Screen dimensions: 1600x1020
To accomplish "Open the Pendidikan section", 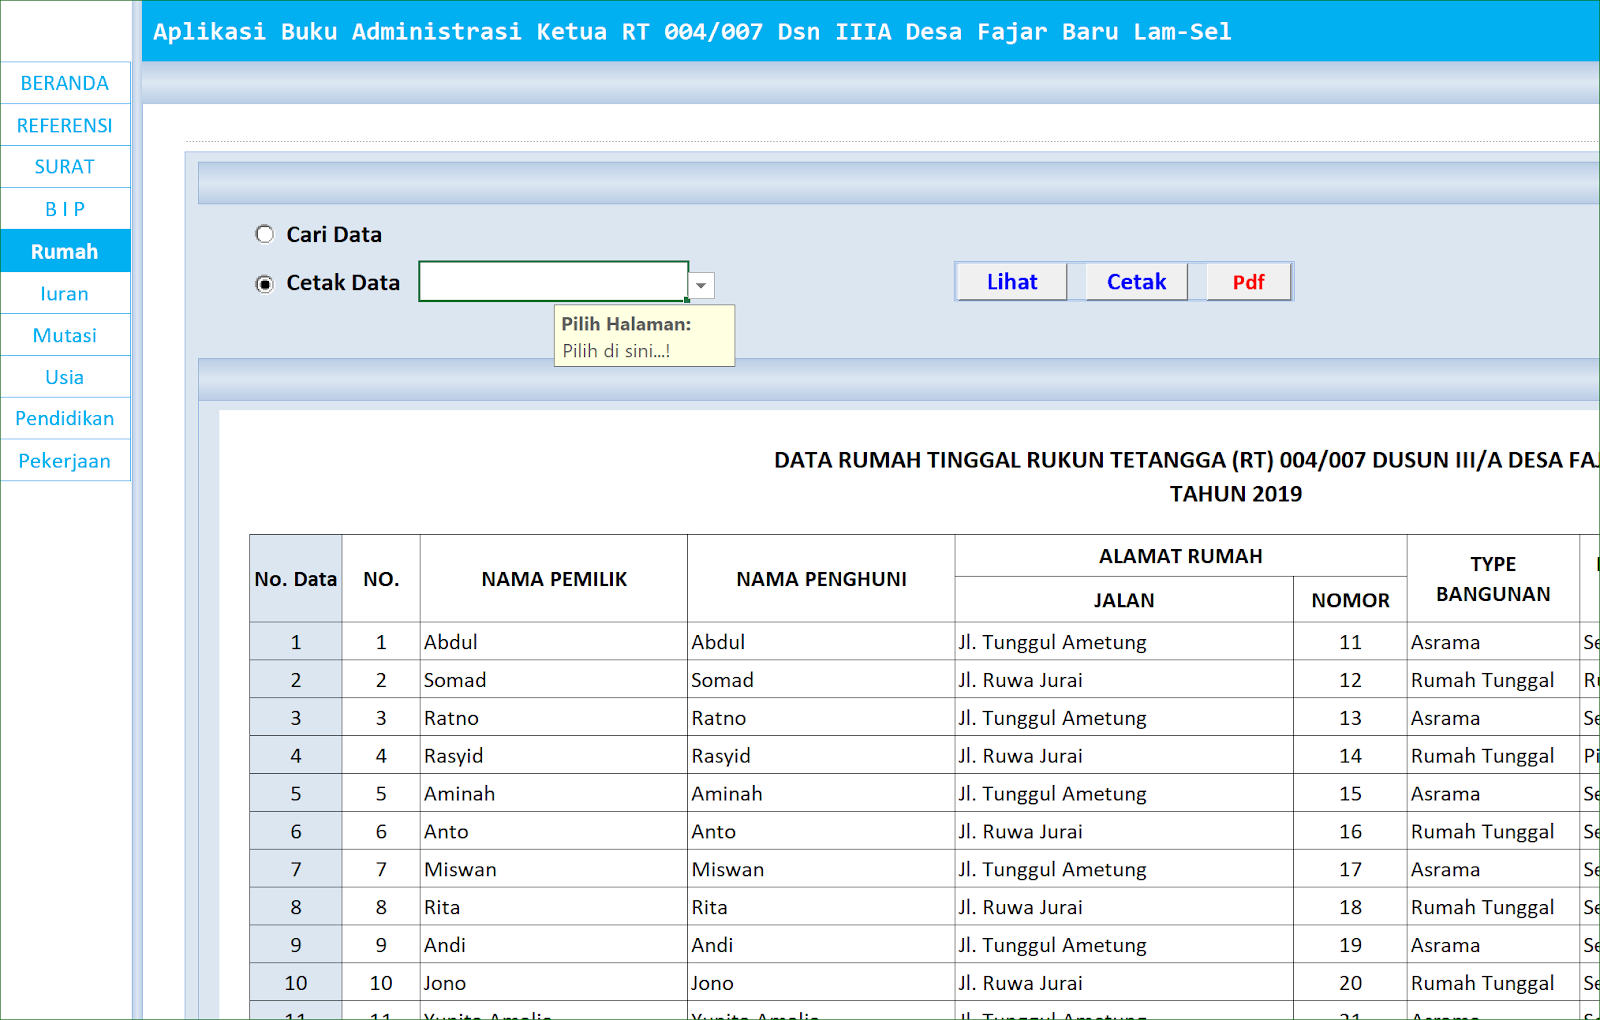I will tap(65, 418).
